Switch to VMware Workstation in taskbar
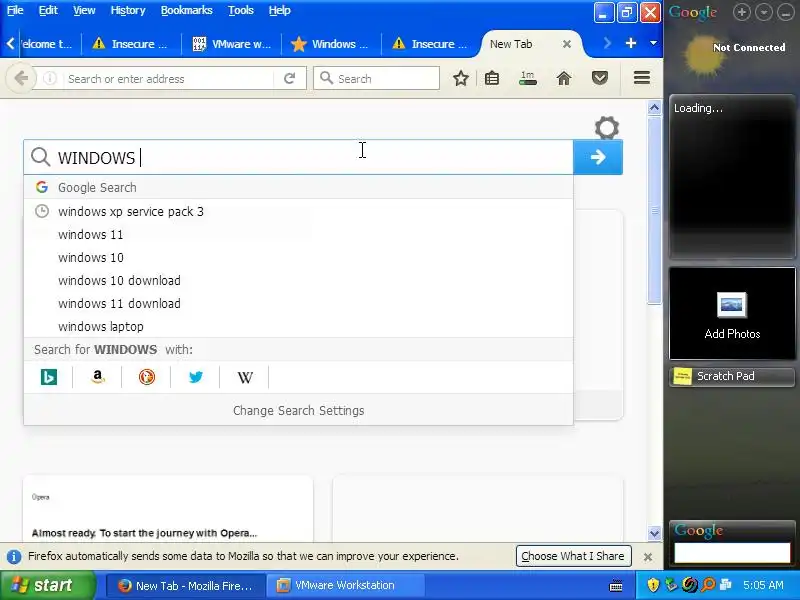Viewport: 800px width, 600px height. click(344, 585)
